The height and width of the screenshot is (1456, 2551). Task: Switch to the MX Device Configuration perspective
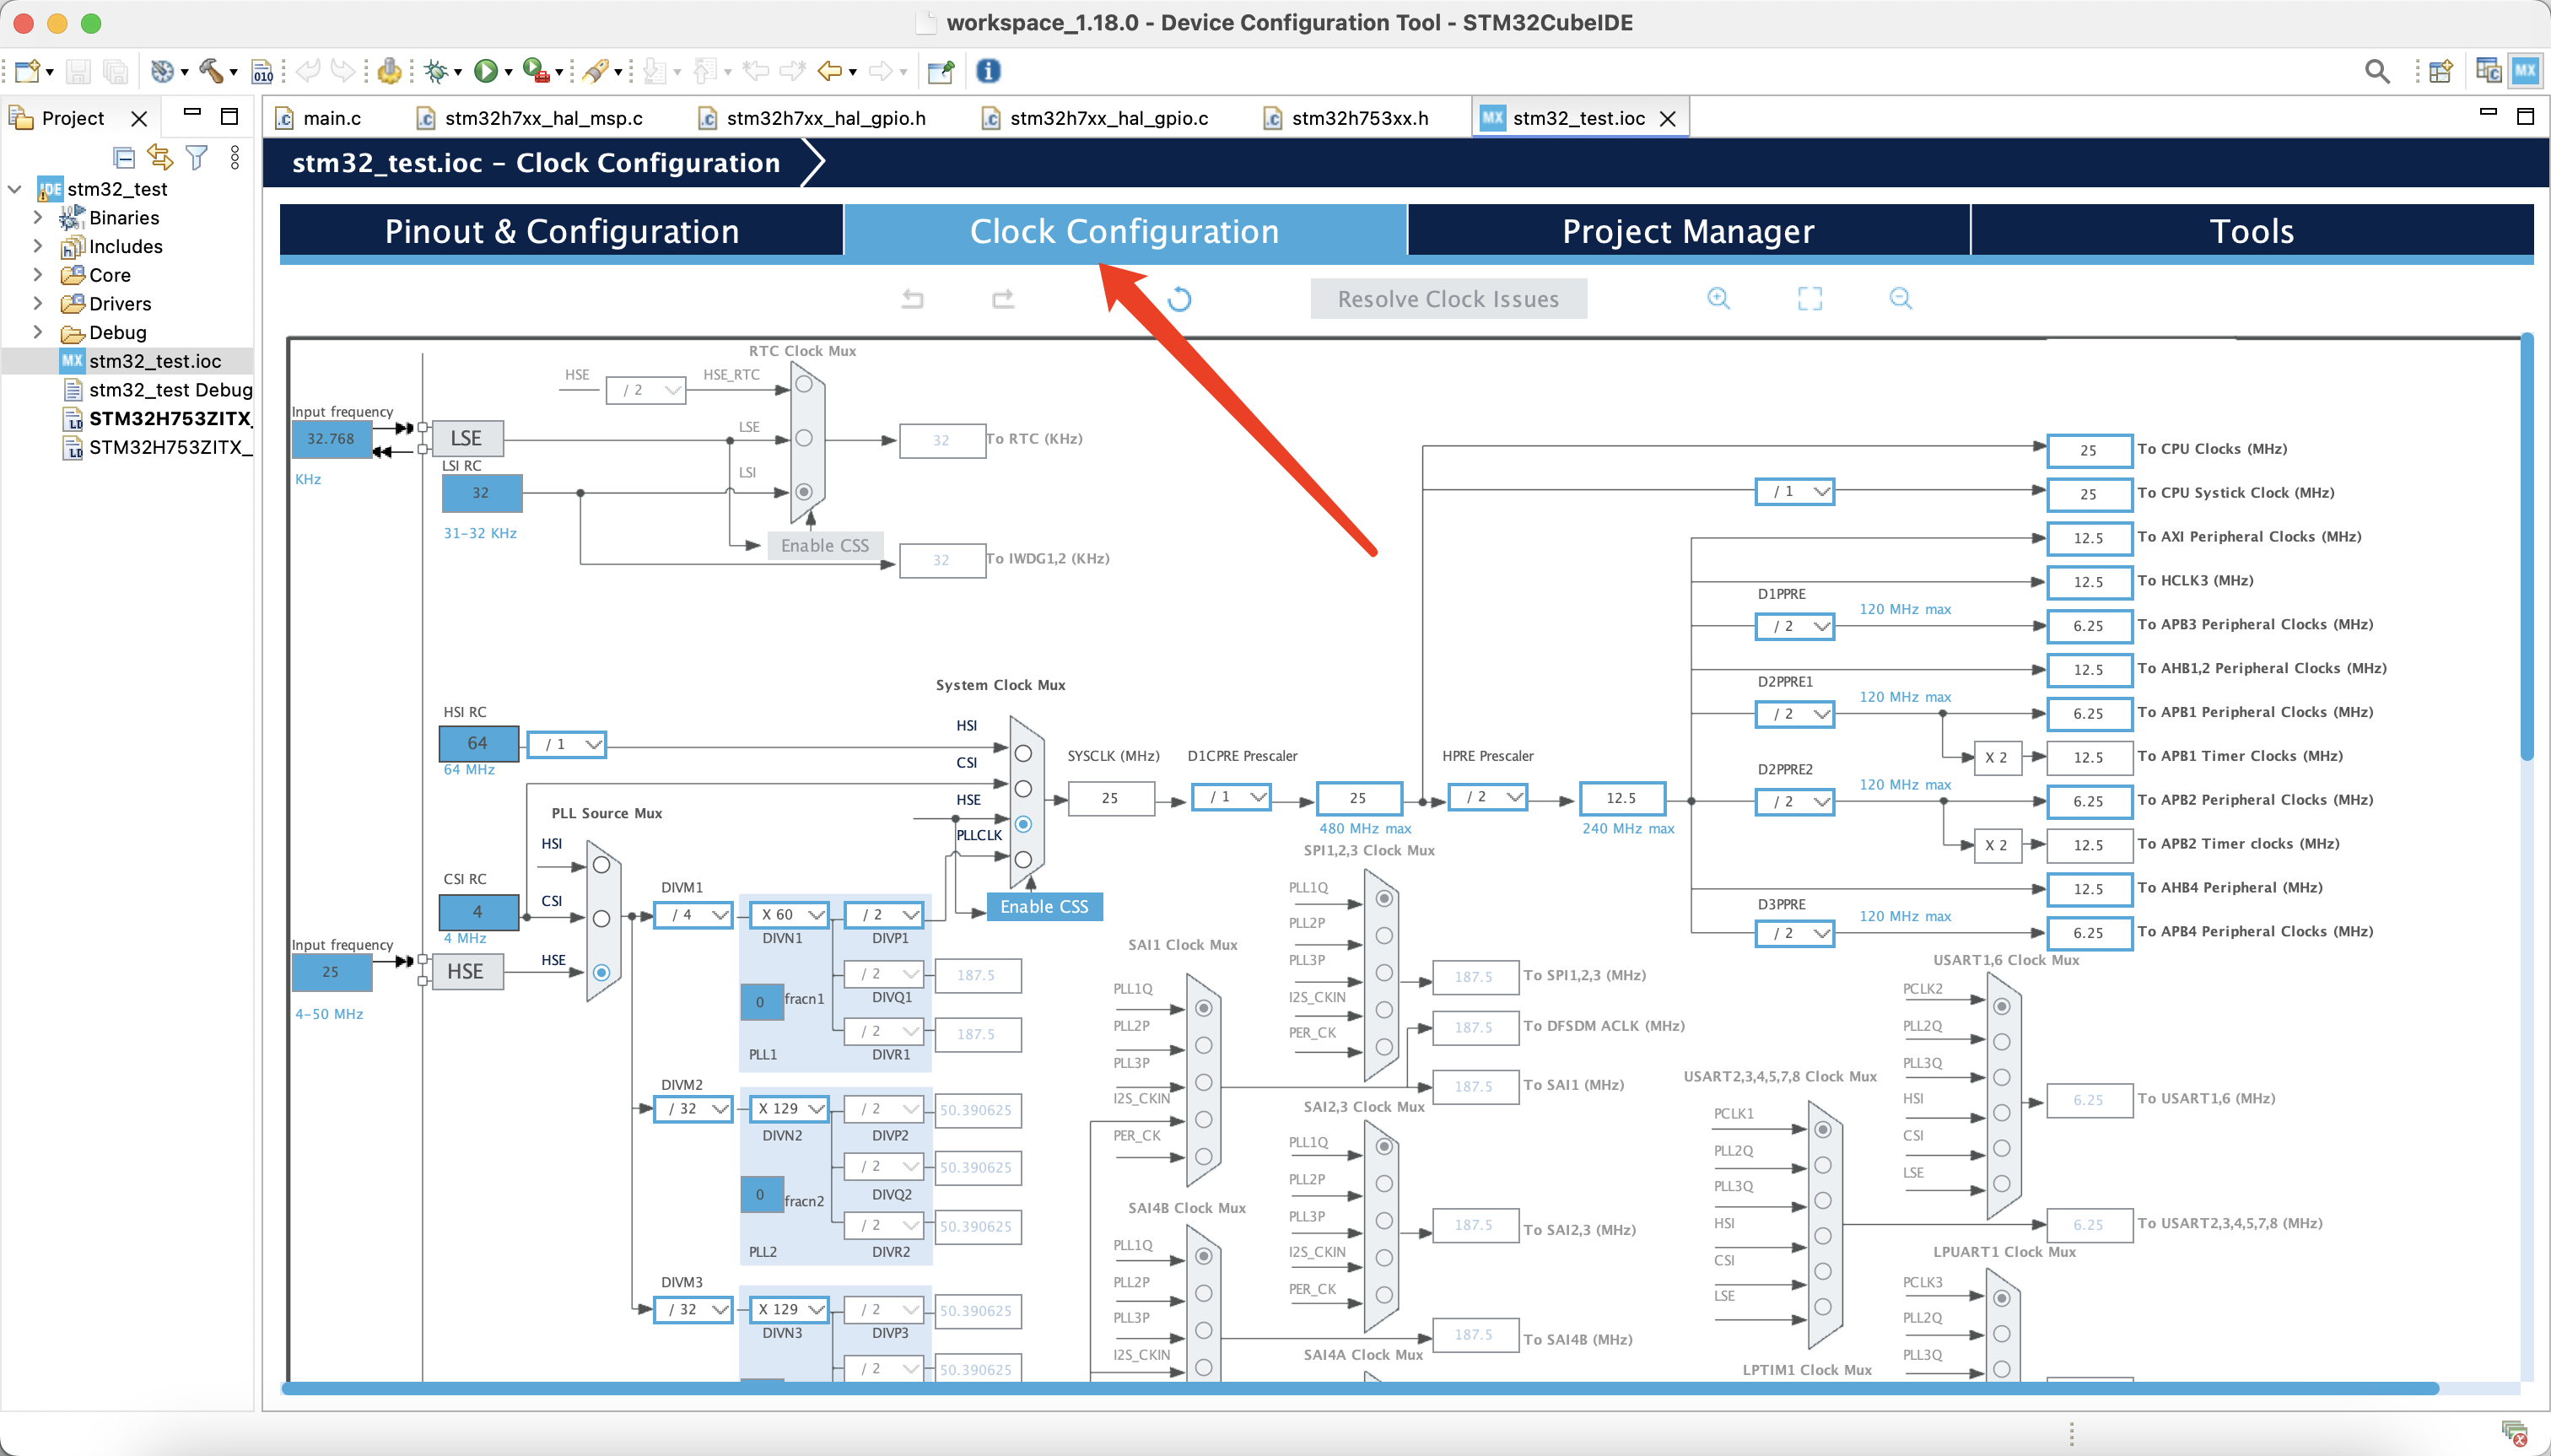tap(2526, 71)
